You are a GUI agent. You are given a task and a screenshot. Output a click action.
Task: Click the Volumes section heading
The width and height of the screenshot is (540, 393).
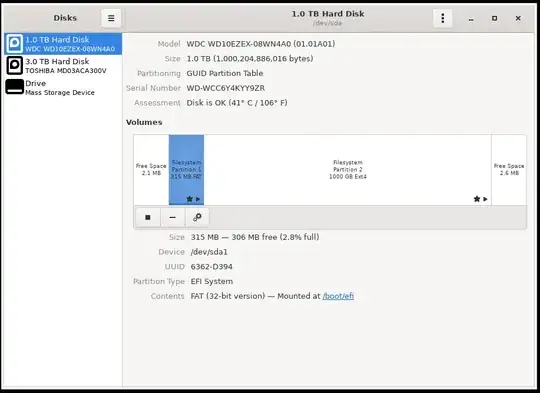point(144,122)
